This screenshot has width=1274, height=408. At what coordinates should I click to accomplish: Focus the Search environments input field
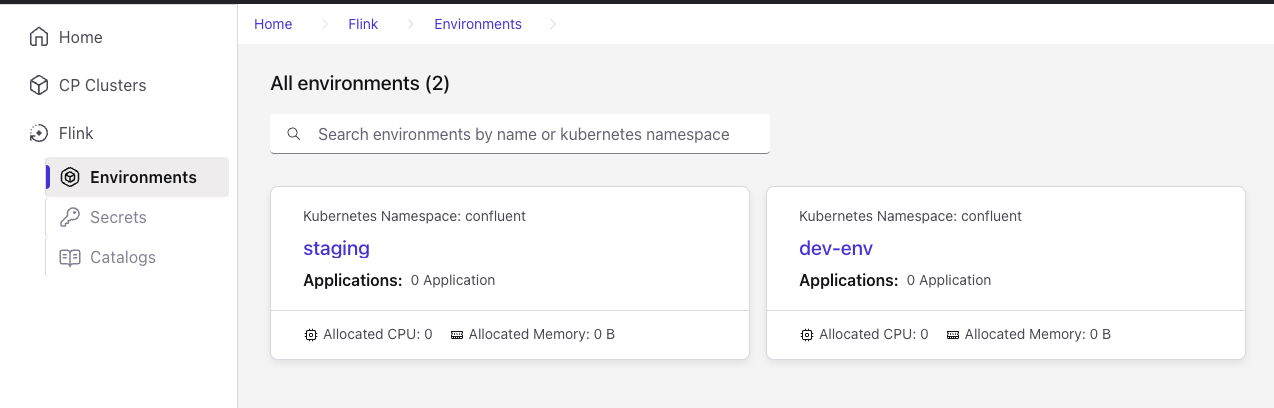(530, 134)
